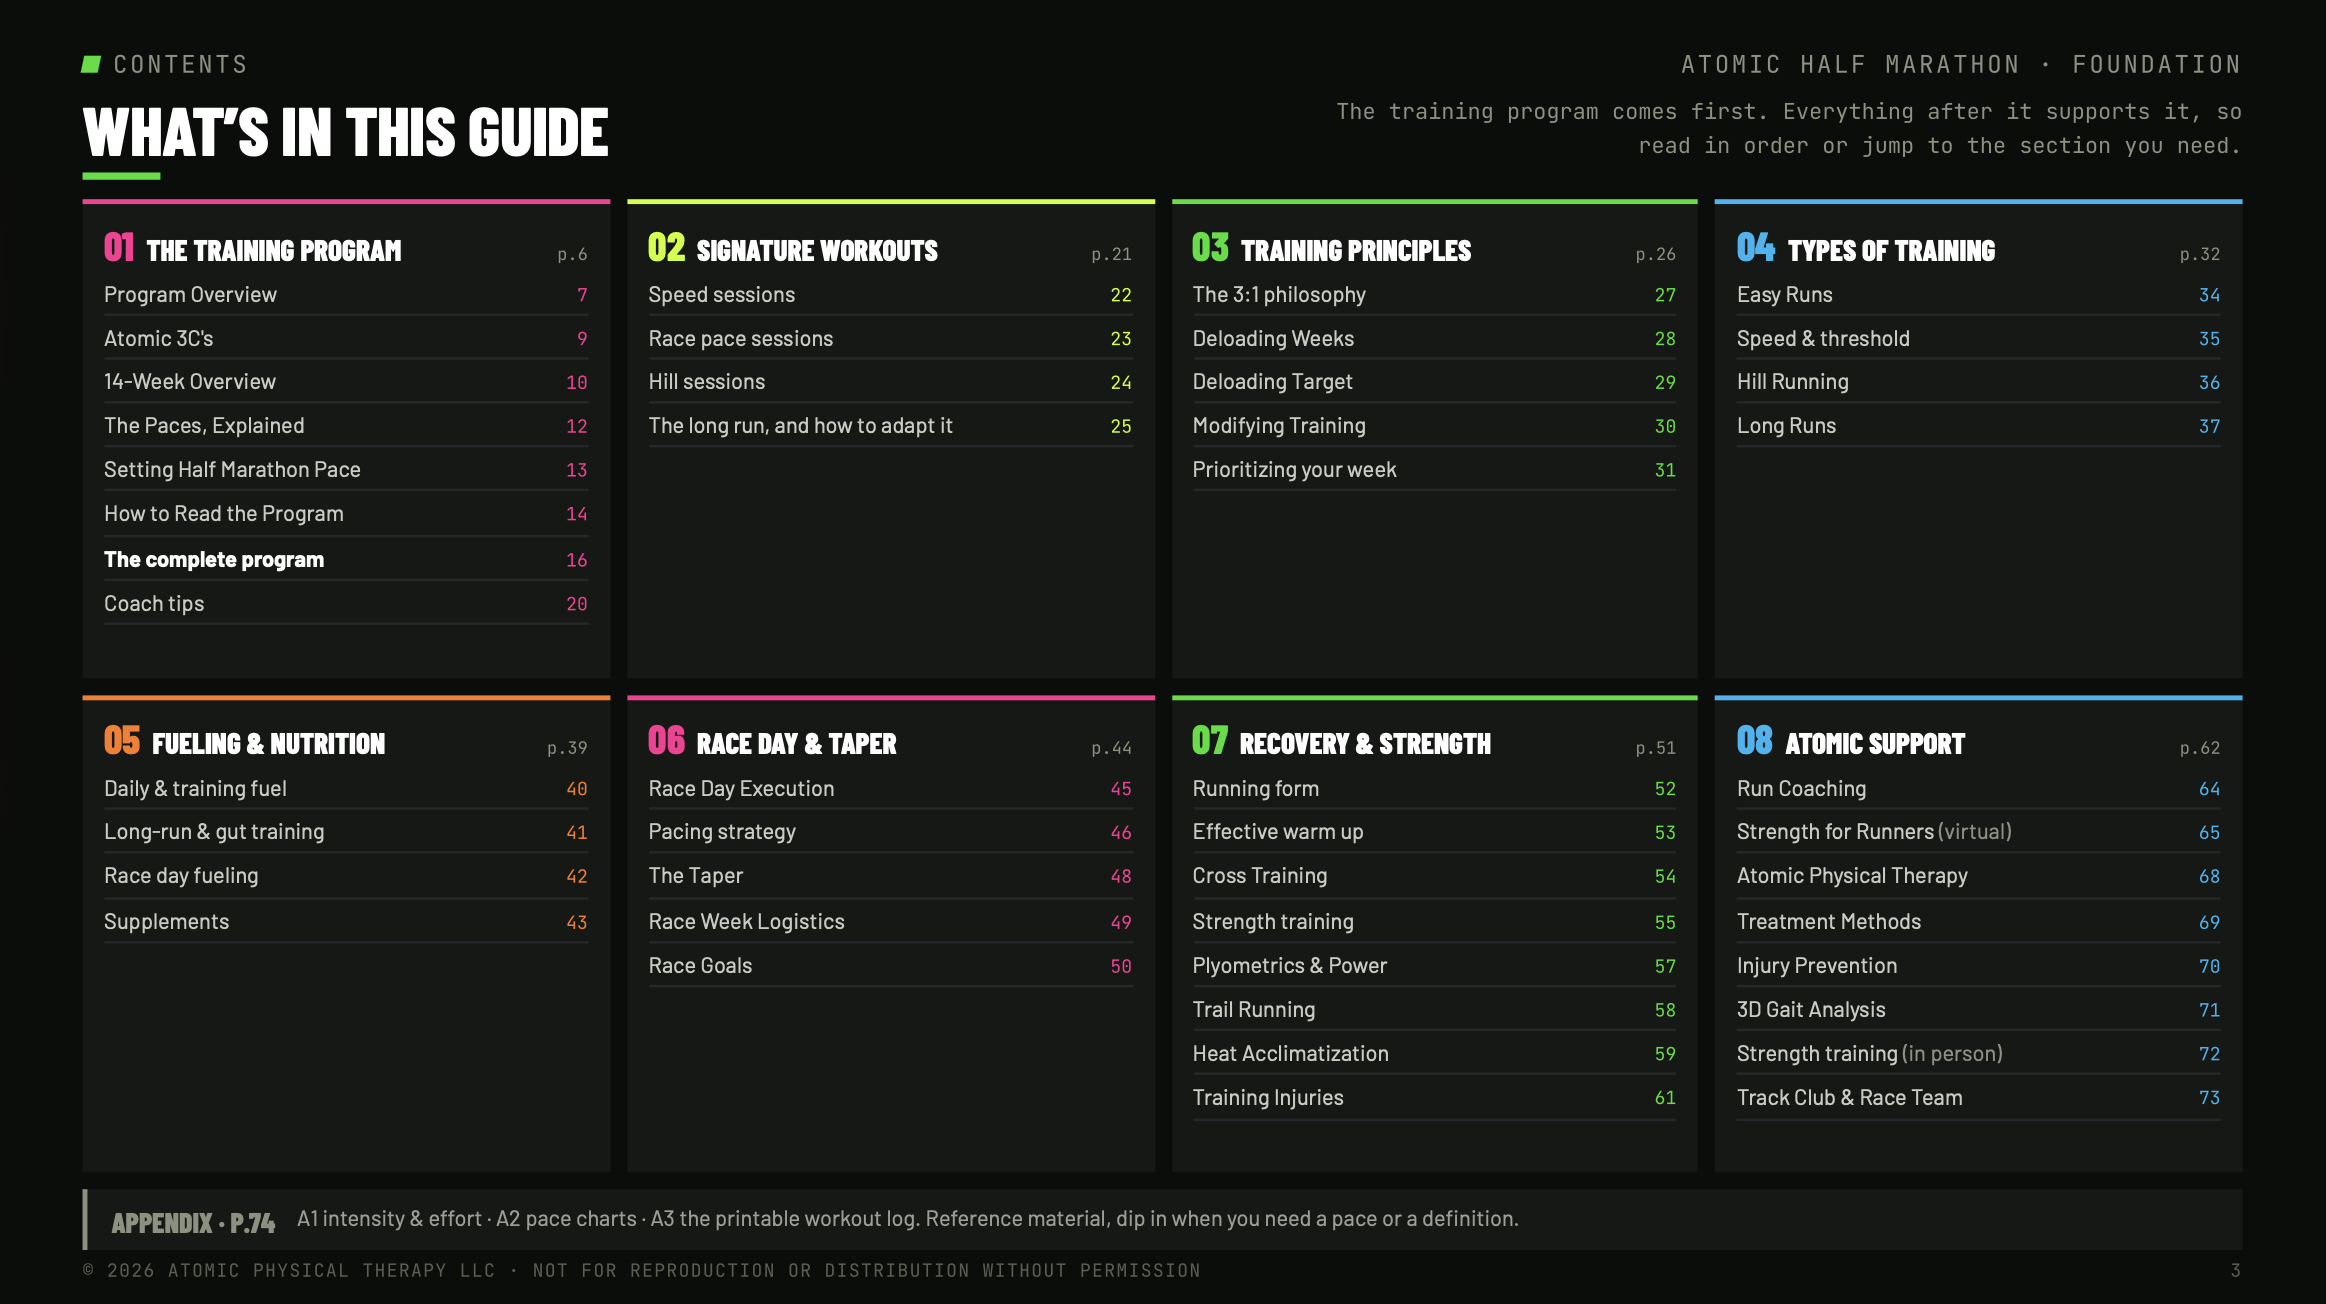Image resolution: width=2326 pixels, height=1304 pixels.
Task: Open the Appendix P.74 label
Action: pos(193,1222)
